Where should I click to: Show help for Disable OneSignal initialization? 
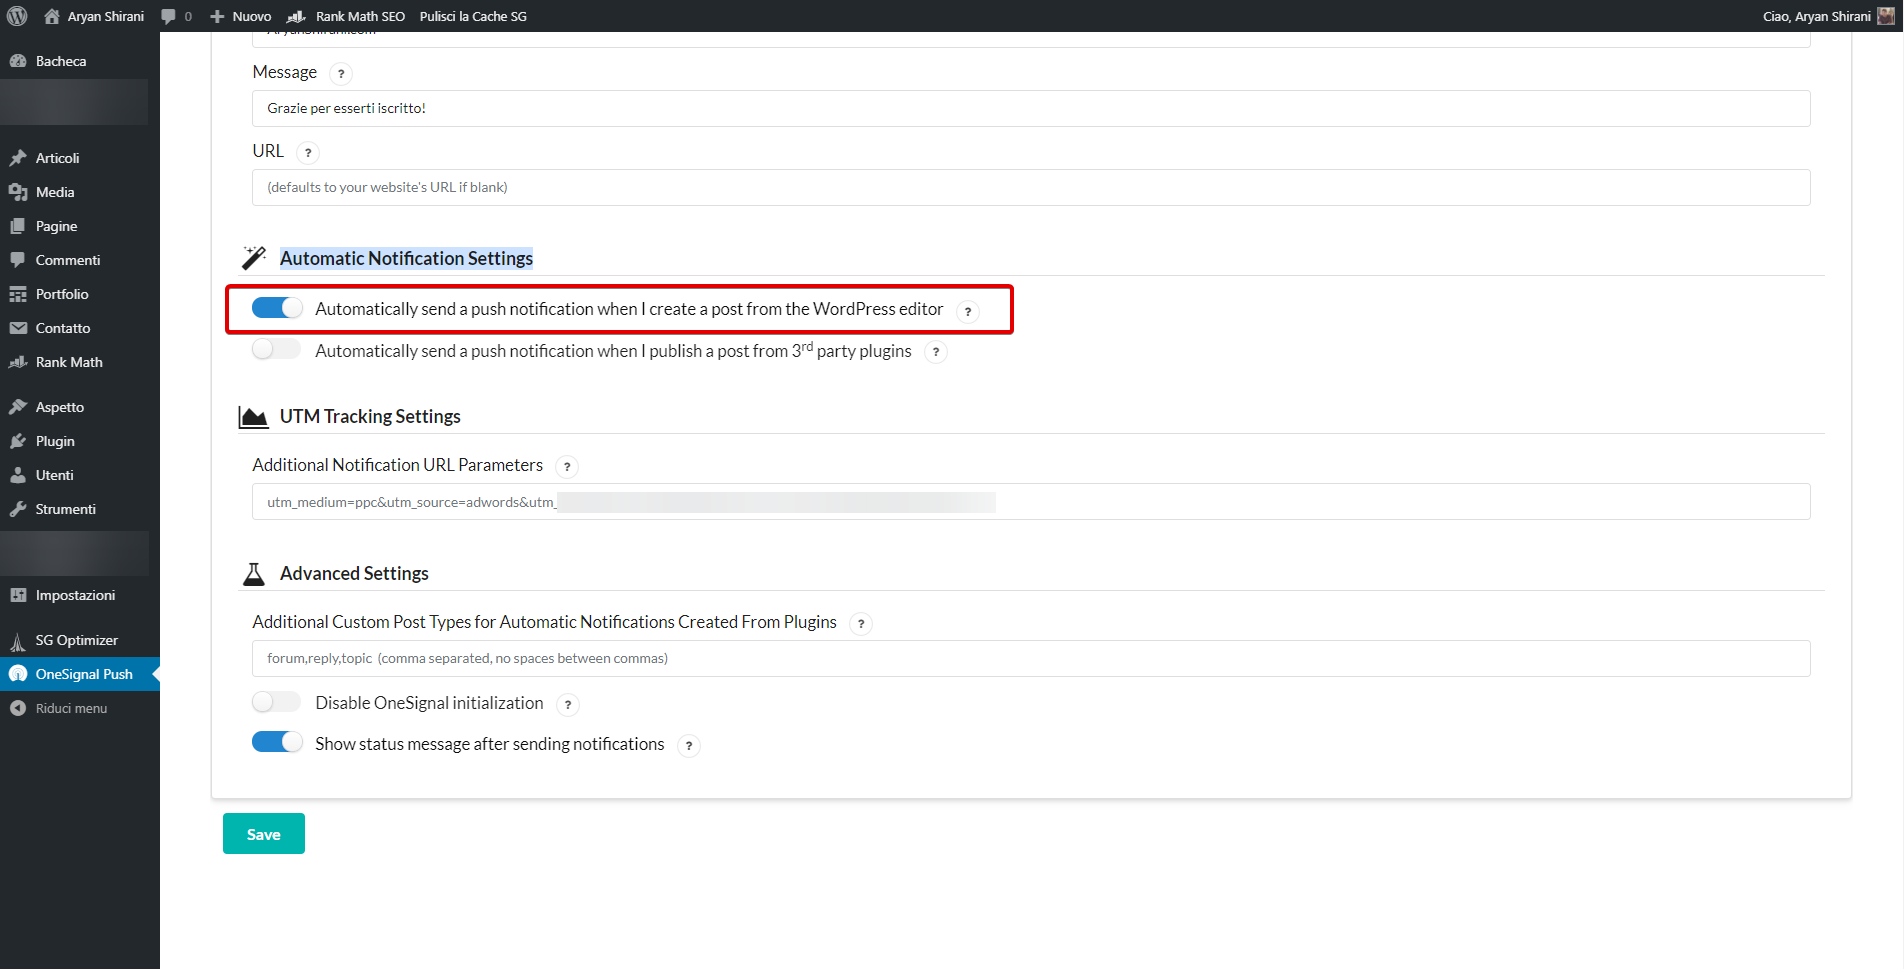click(568, 705)
